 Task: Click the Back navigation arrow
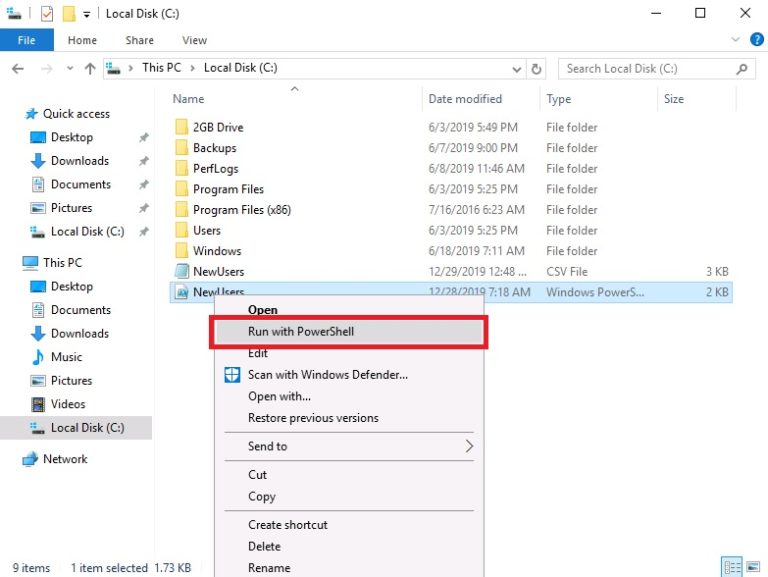coord(18,69)
